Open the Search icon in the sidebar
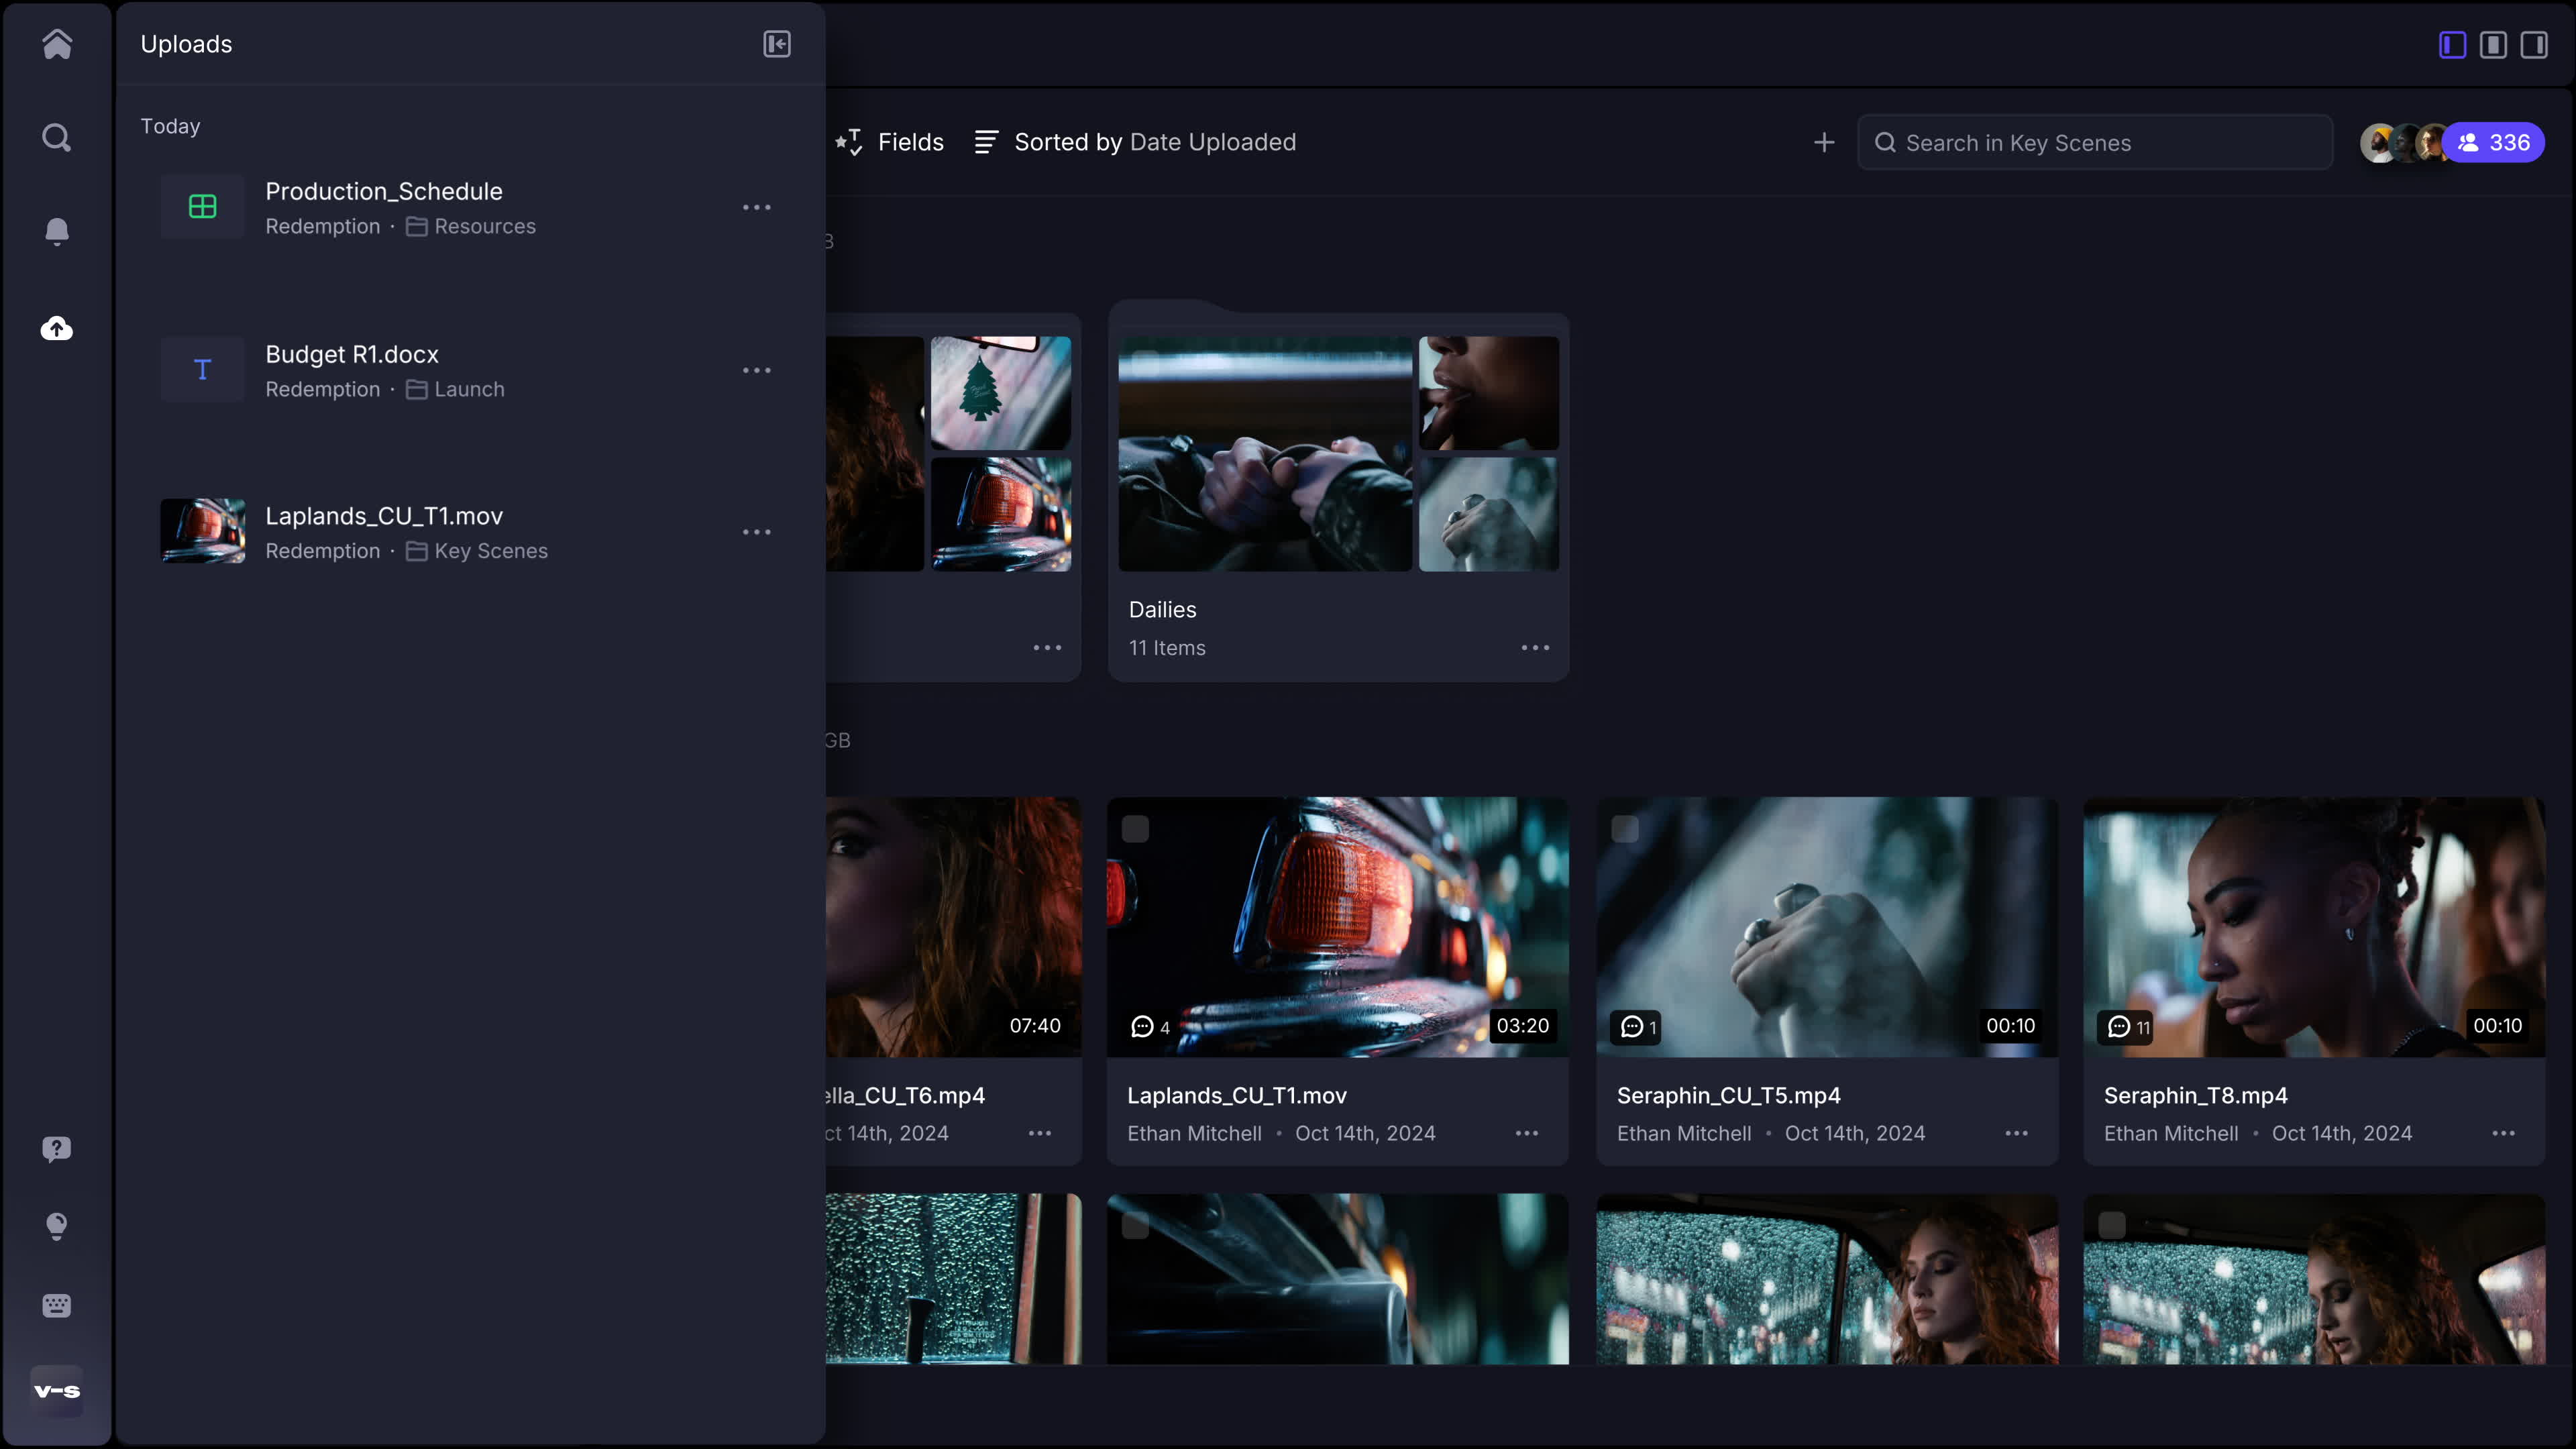The height and width of the screenshot is (1449, 2576). [57, 137]
